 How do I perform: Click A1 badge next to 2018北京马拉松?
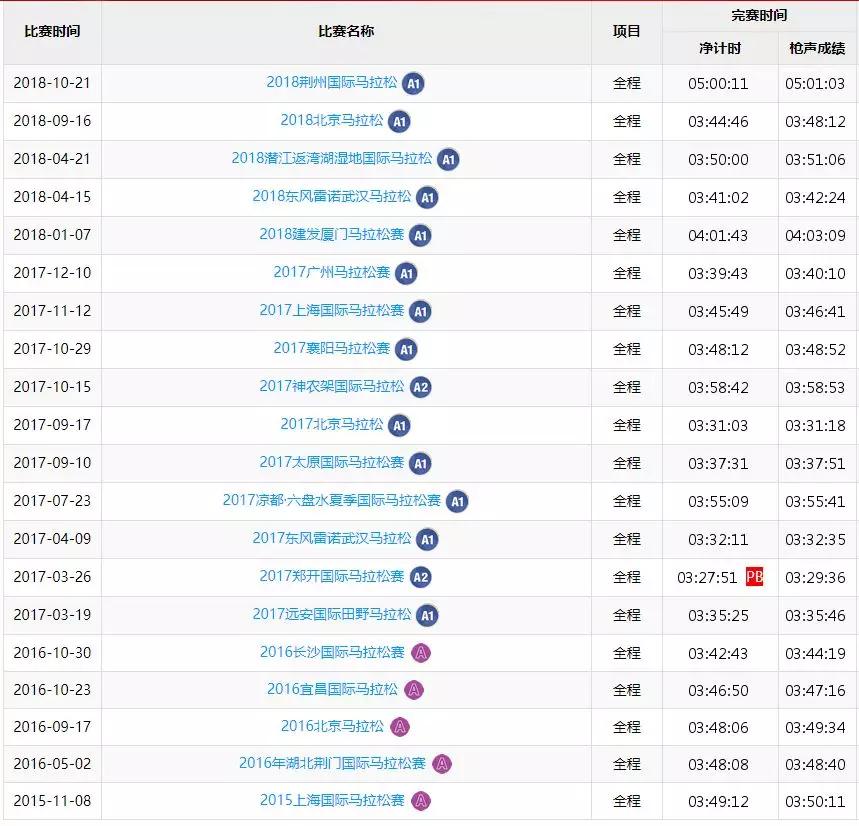coord(399,122)
